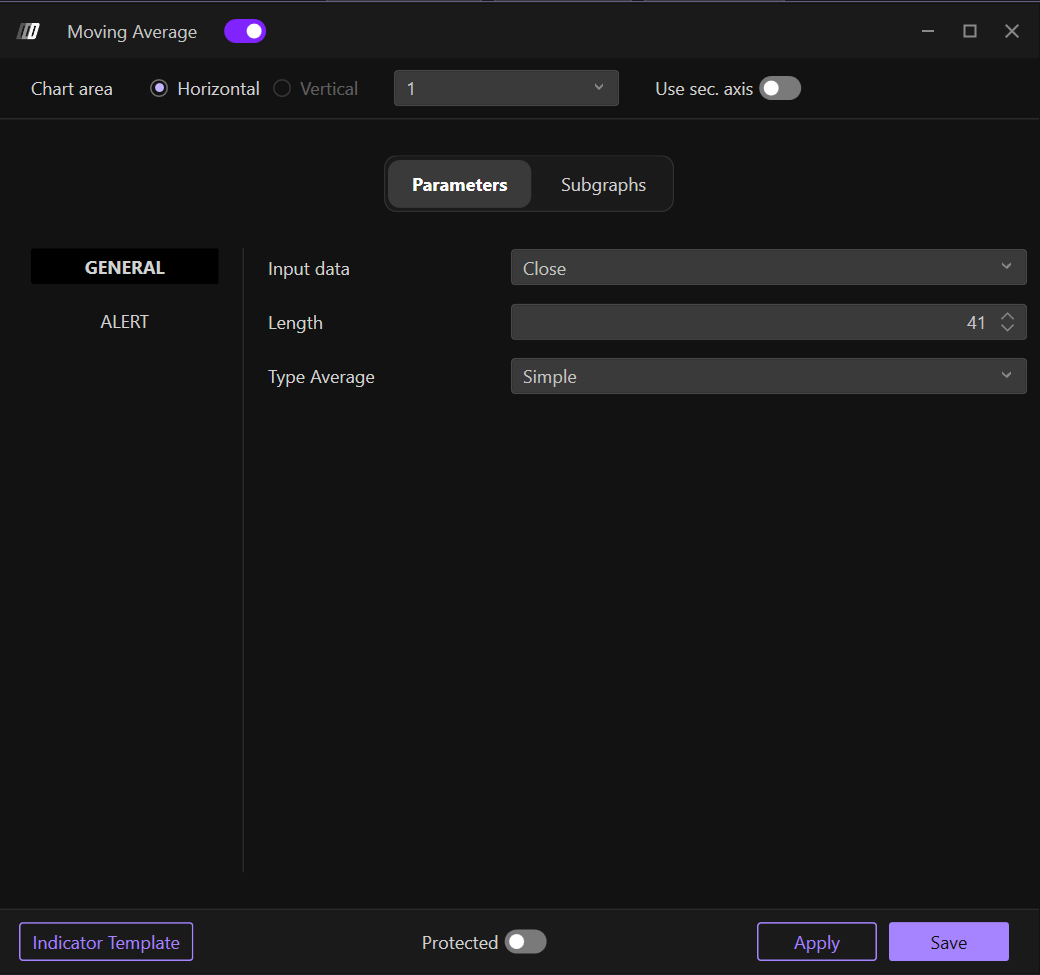Toggle the Moving Average indicator switch
Screen dimensions: 1040x975
(x=245, y=32)
